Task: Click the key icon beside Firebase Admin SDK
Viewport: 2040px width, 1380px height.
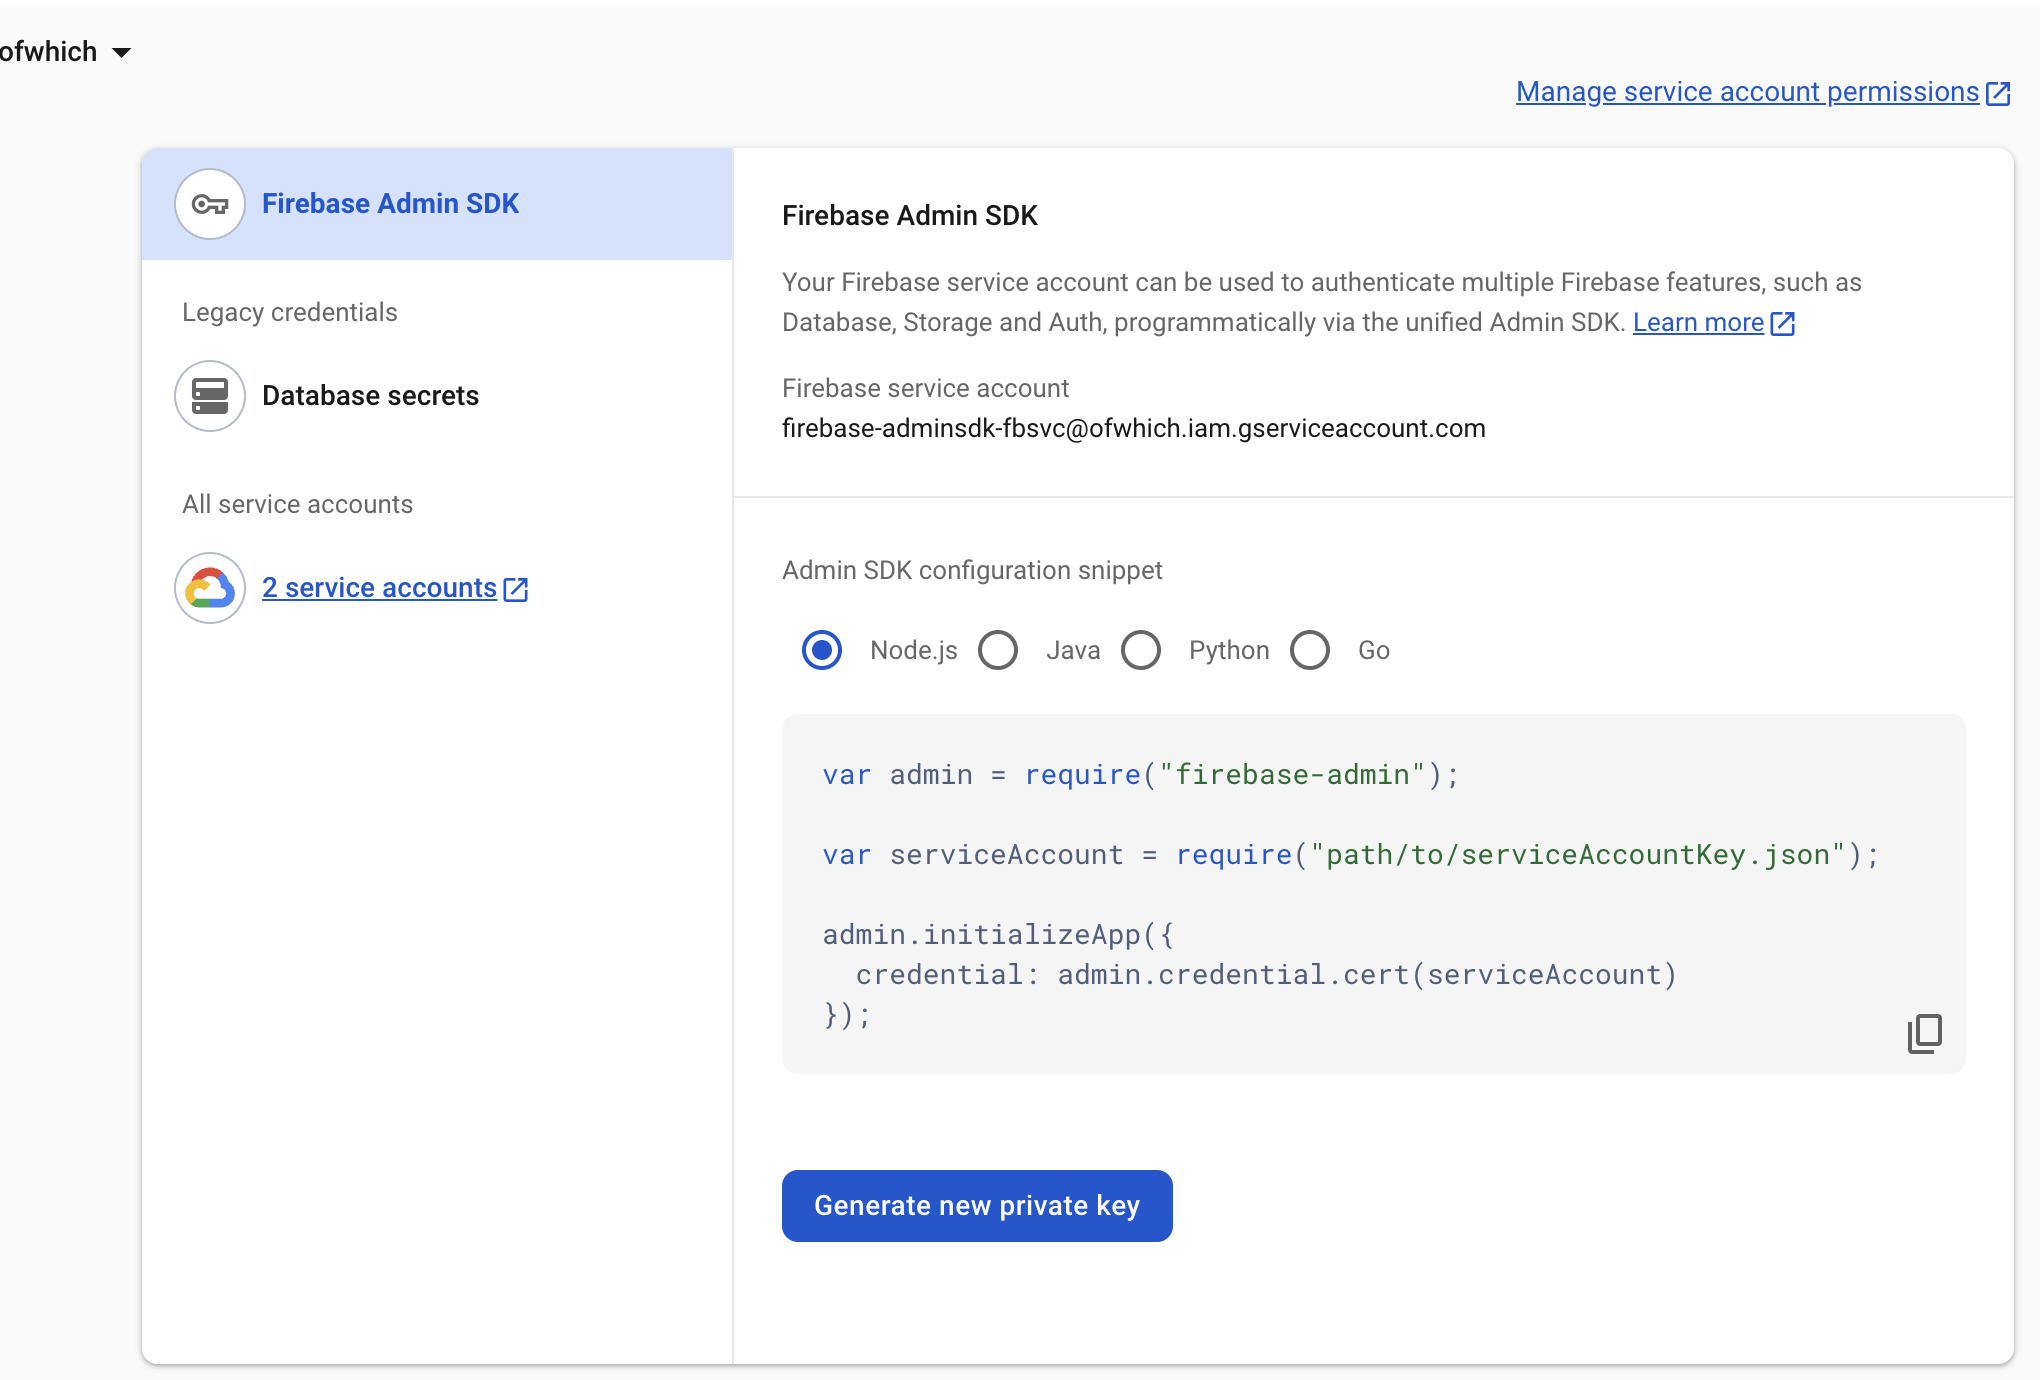Action: (210, 204)
